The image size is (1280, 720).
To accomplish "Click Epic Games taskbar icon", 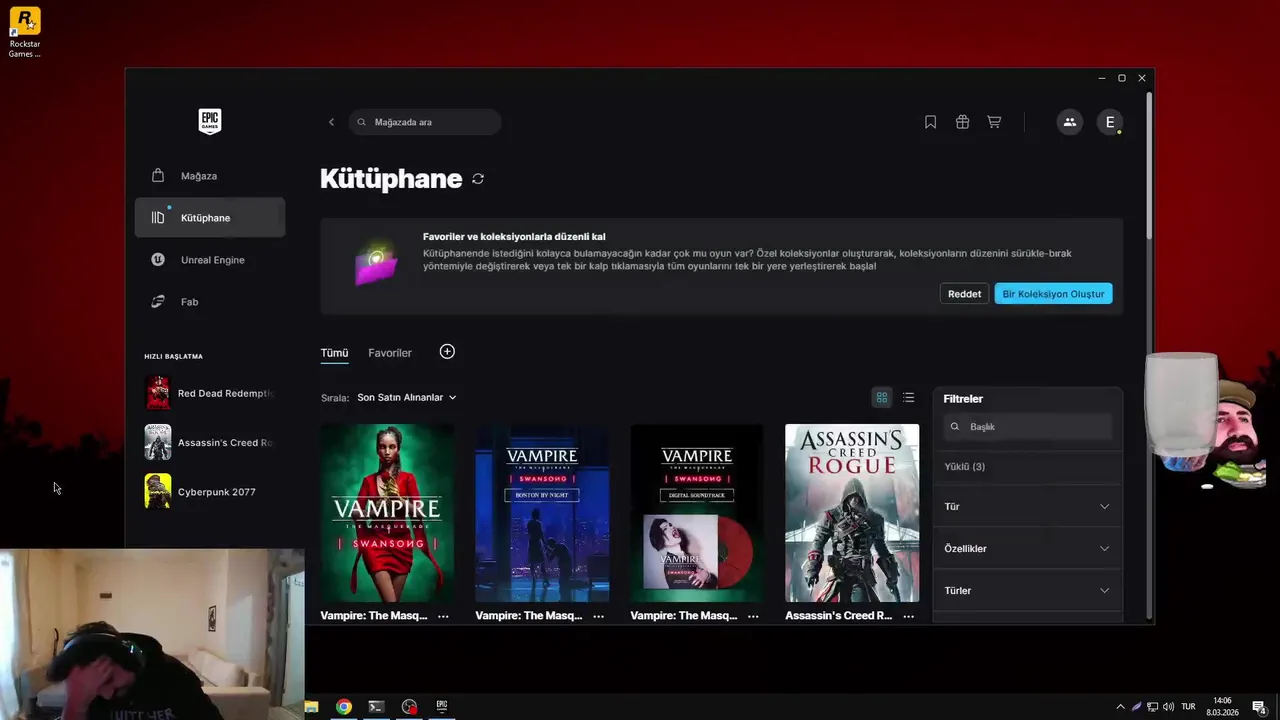I will pyautogui.click(x=441, y=707).
